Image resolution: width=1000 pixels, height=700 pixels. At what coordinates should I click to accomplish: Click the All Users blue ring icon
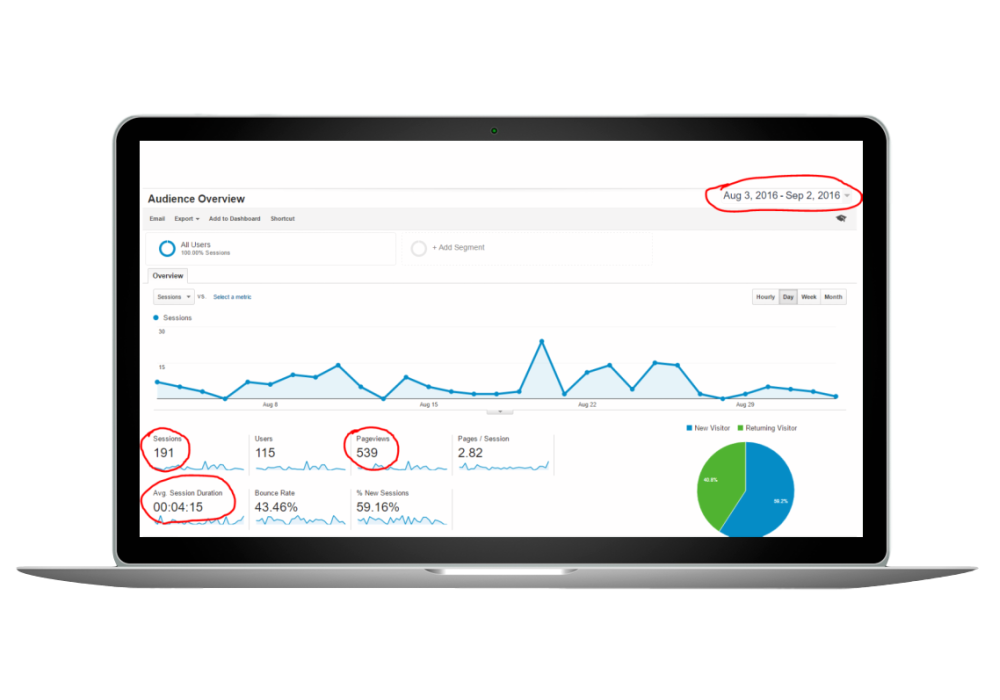tap(167, 248)
